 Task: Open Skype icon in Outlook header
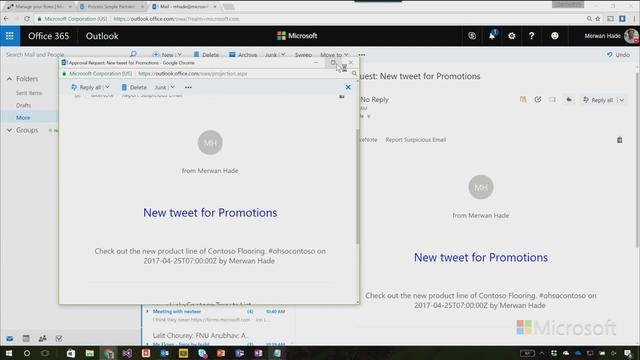(x=472, y=36)
